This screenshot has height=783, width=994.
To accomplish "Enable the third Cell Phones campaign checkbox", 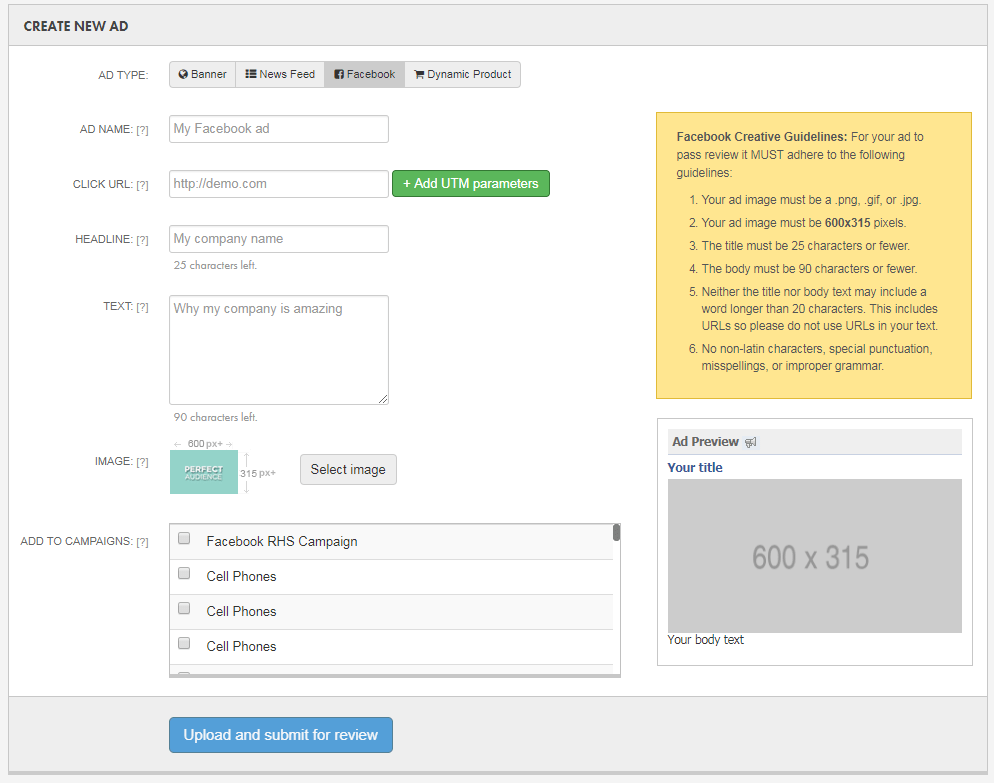I will [184, 644].
